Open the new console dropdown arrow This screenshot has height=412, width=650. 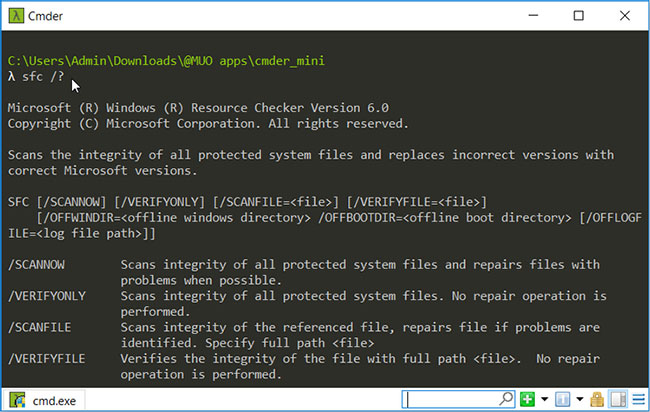point(544,400)
